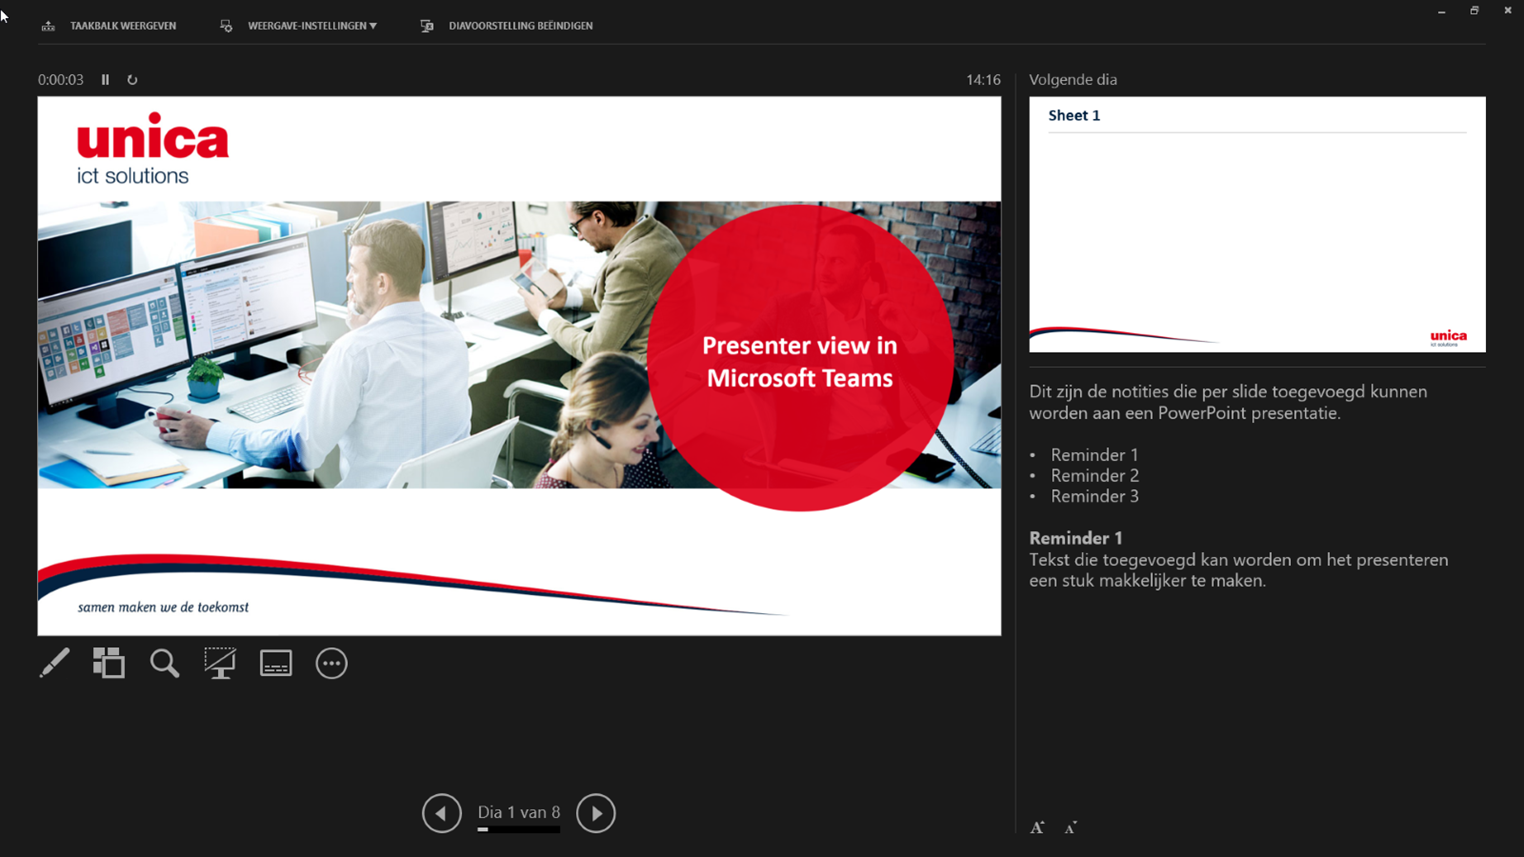The image size is (1524, 857).
Task: Click elapsed time 0:00:03
Action: (x=61, y=80)
